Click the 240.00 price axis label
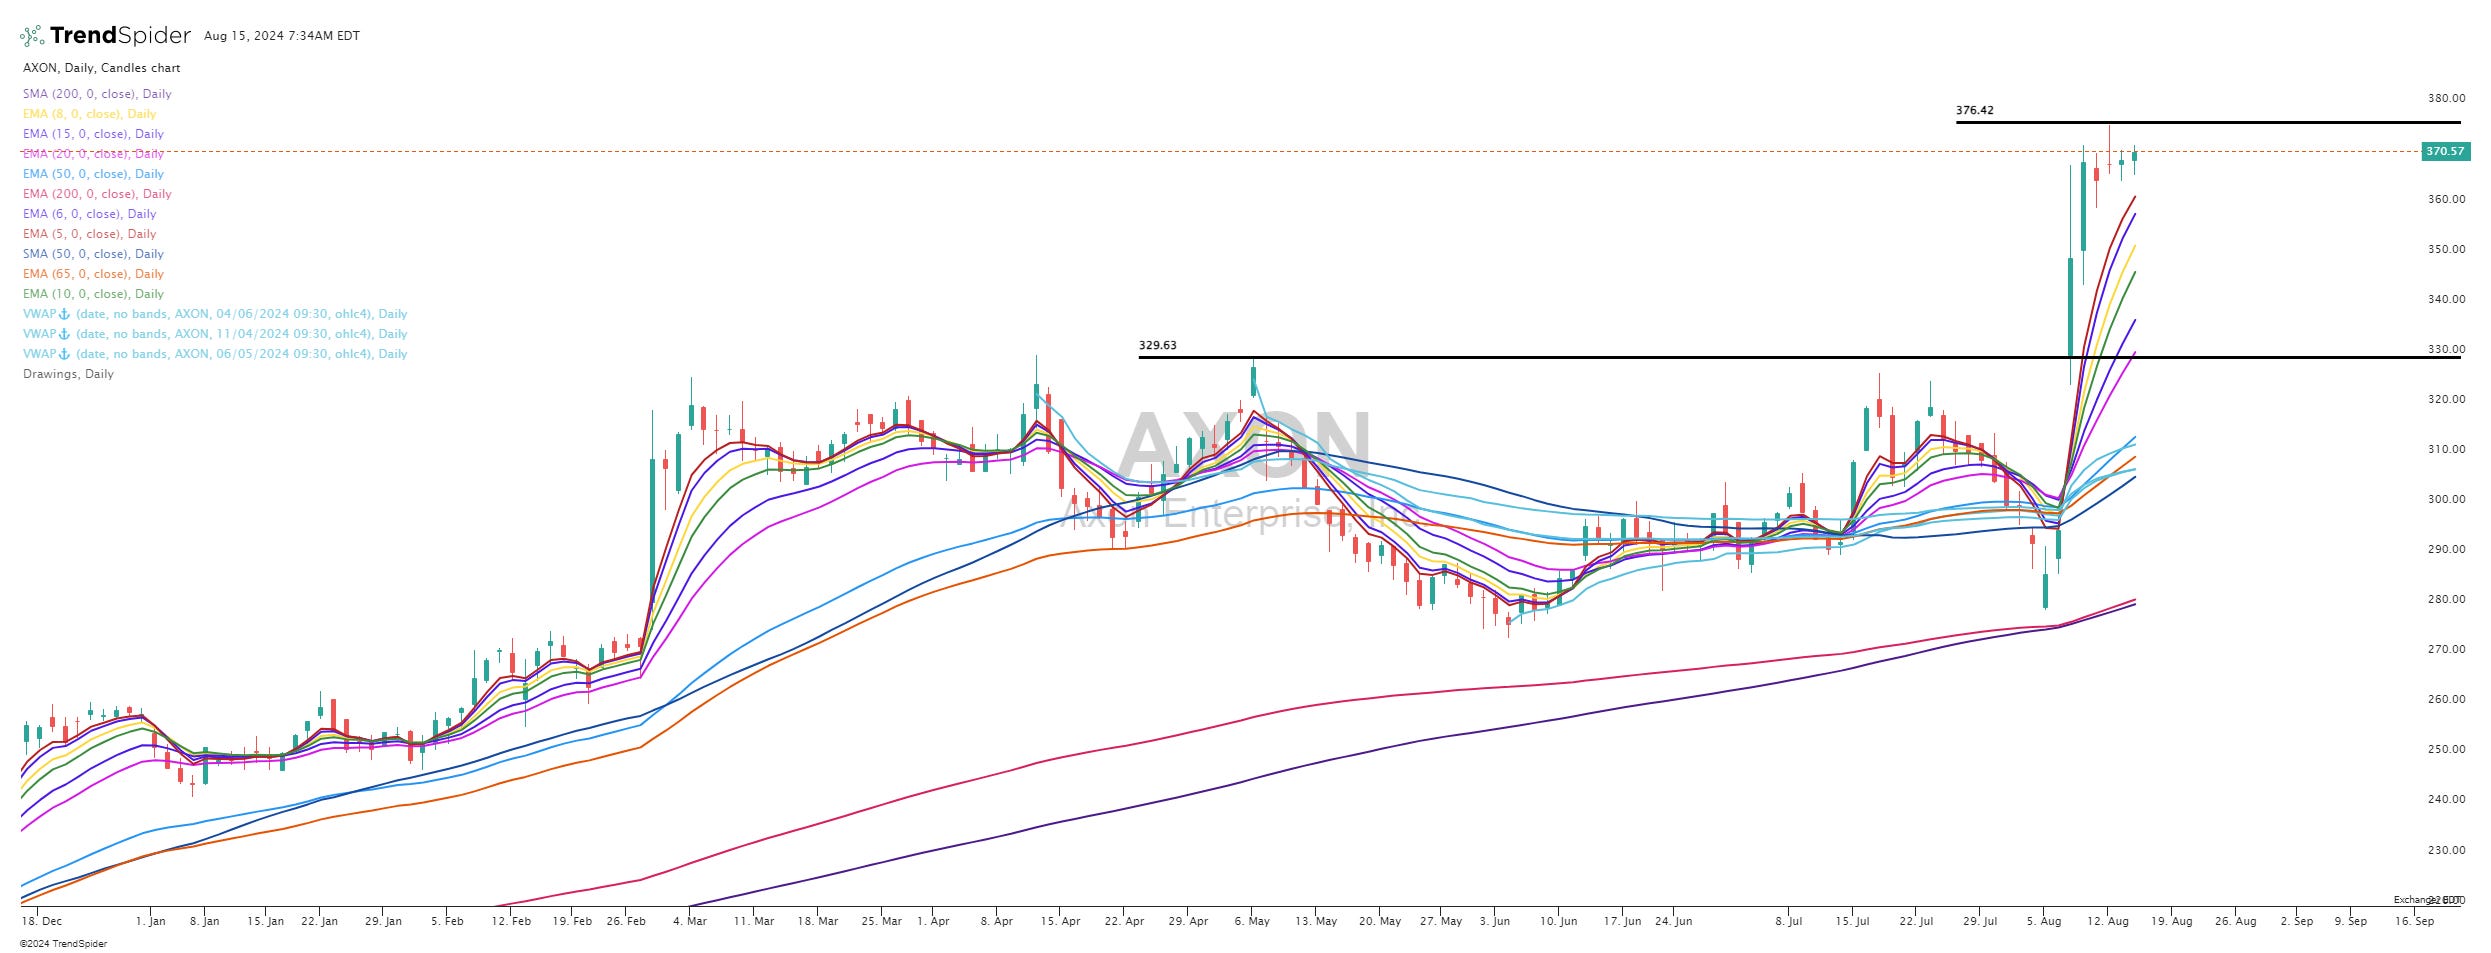Image resolution: width=2491 pixels, height=953 pixels. point(2446,799)
